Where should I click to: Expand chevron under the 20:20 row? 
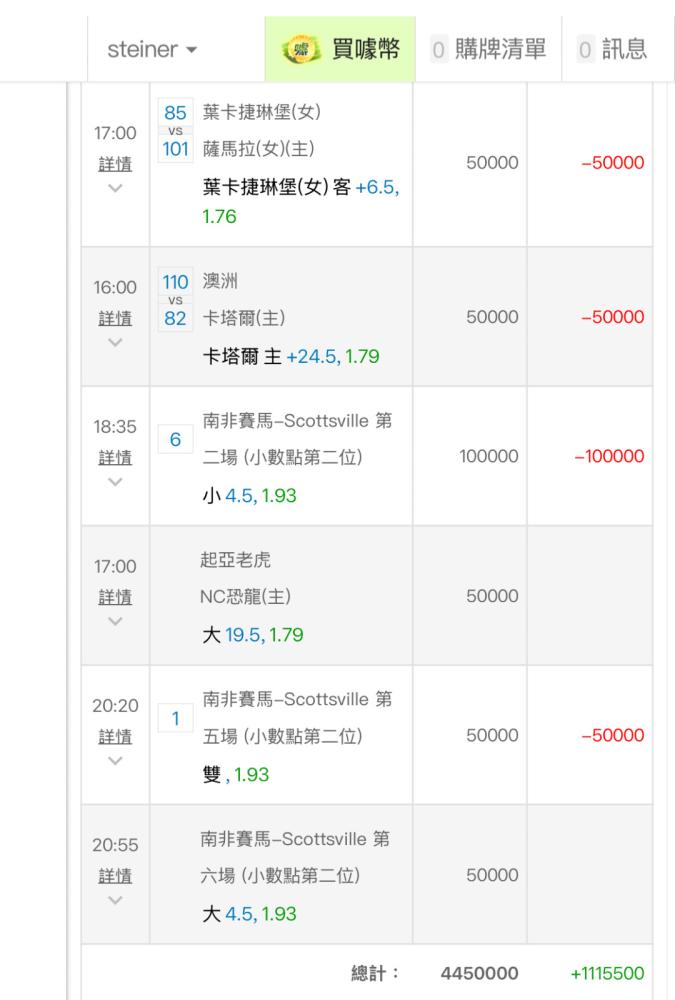[115, 761]
